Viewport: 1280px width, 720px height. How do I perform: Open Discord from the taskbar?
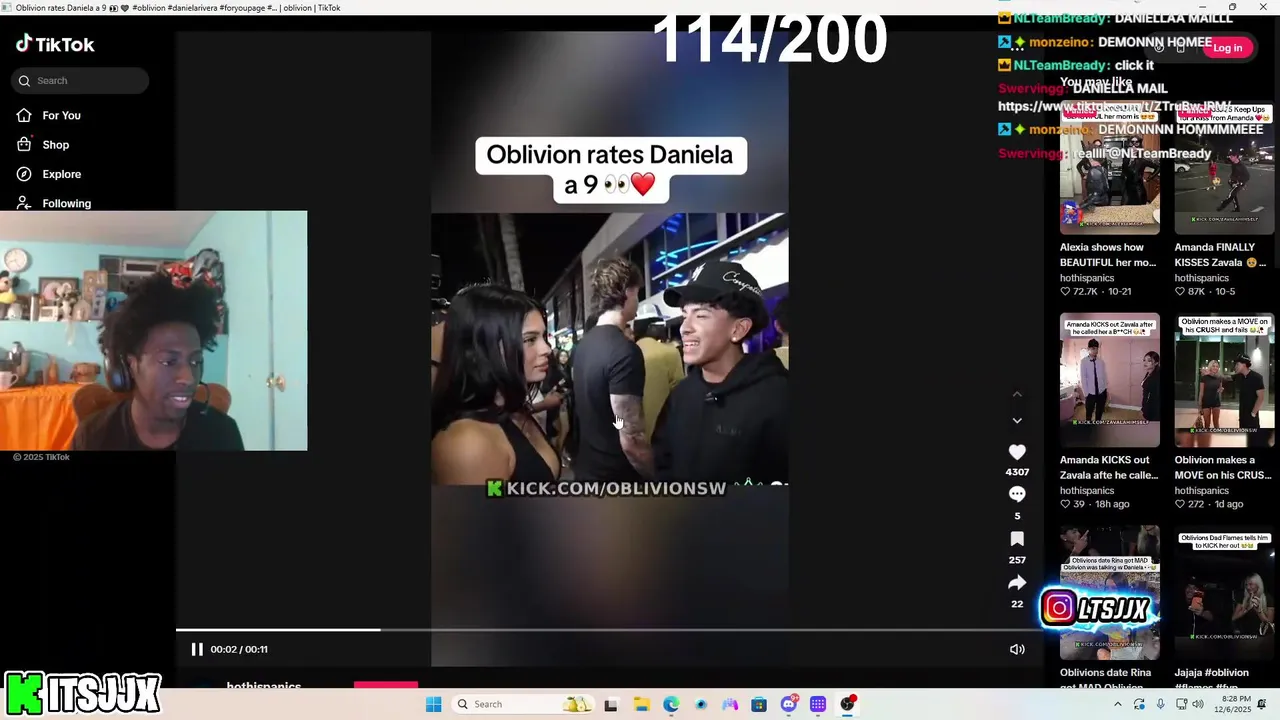pos(789,704)
